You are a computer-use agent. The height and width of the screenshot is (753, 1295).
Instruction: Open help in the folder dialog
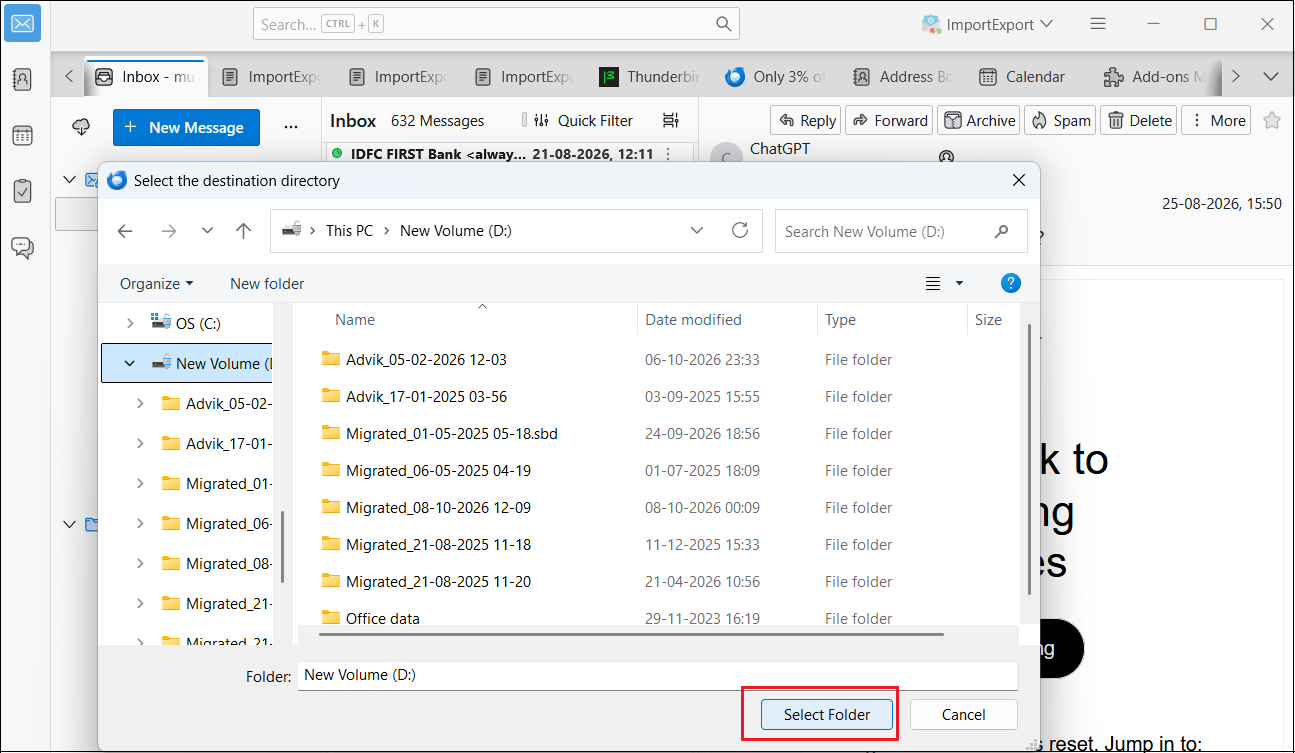tap(1011, 283)
